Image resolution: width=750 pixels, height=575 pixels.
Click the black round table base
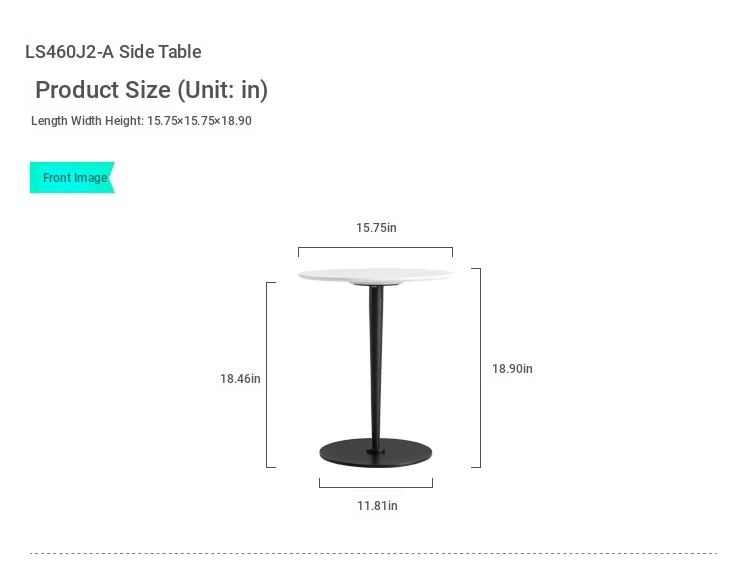pos(375,453)
